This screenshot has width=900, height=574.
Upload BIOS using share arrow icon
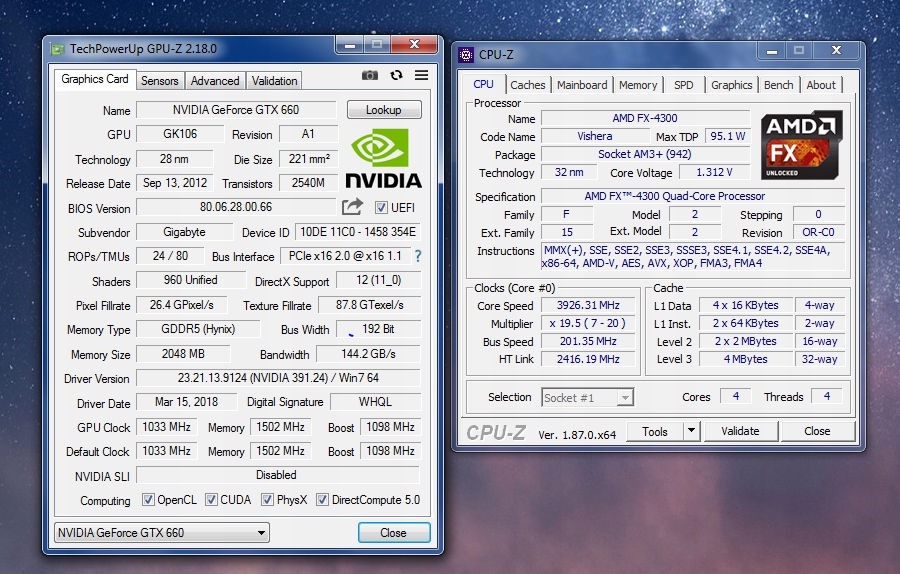(x=352, y=207)
